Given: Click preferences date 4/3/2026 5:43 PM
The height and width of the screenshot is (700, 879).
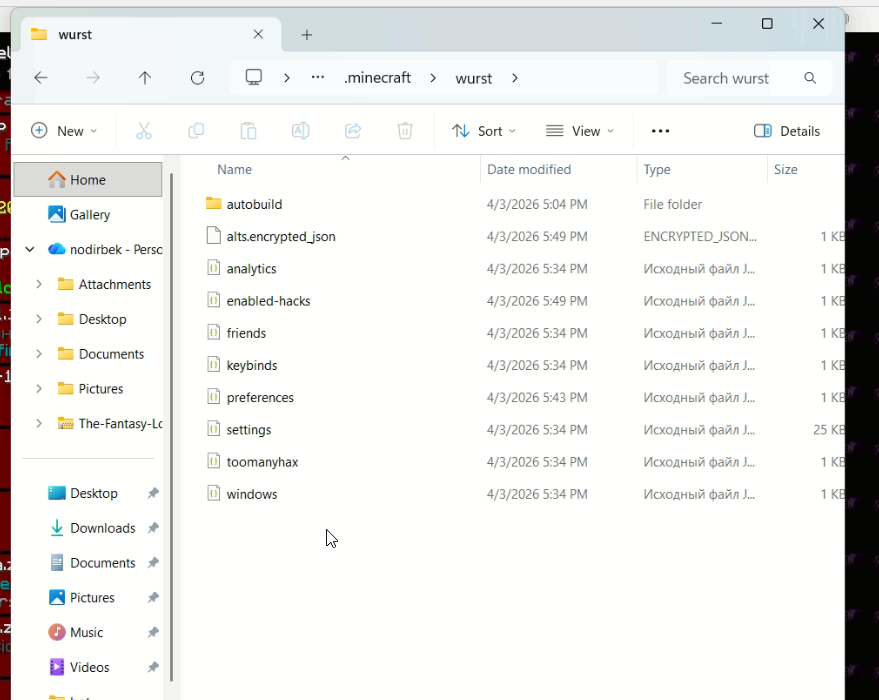Looking at the screenshot, I should pos(537,397).
